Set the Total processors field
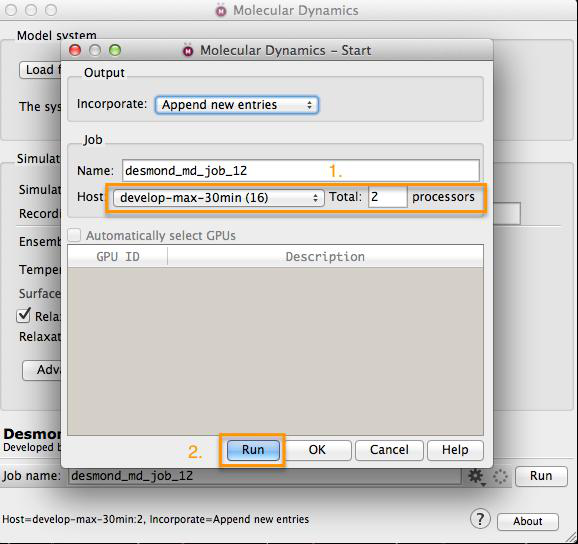The width and height of the screenshot is (578, 544). [x=387, y=197]
